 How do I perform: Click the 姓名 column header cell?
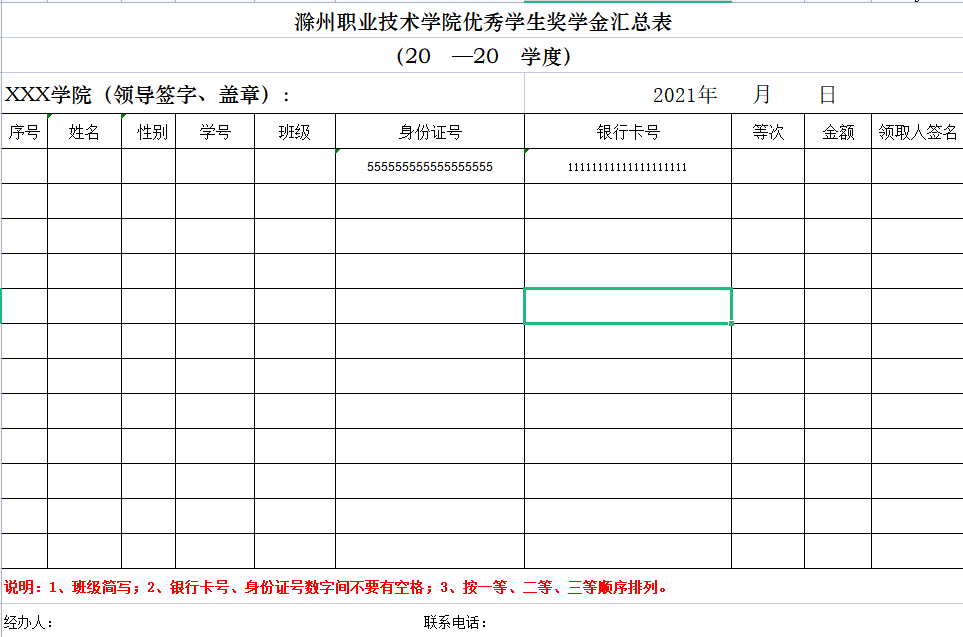pos(84,132)
